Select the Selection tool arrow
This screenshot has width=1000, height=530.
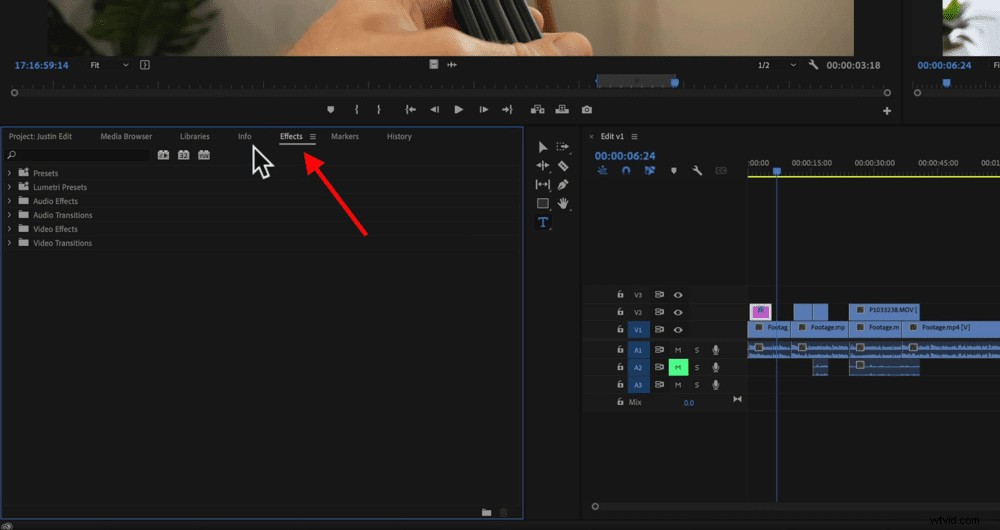[x=543, y=147]
